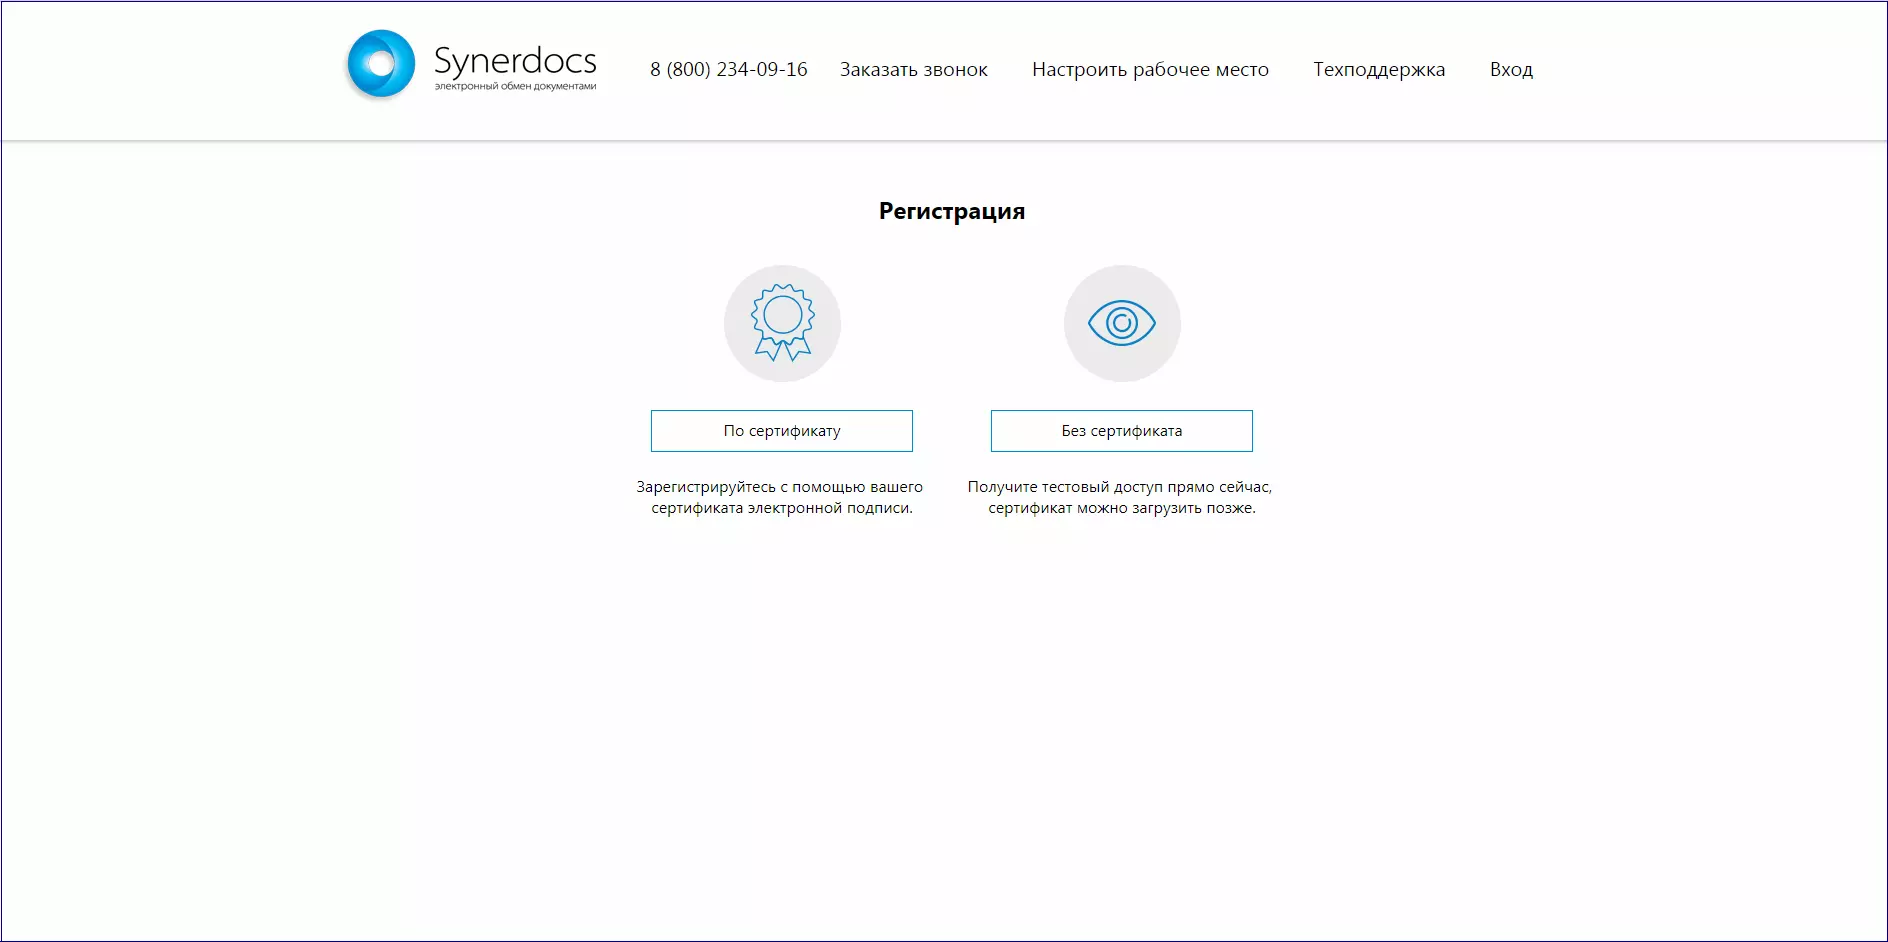1888x942 pixels.
Task: Click the По сертификату button
Action: click(782, 431)
